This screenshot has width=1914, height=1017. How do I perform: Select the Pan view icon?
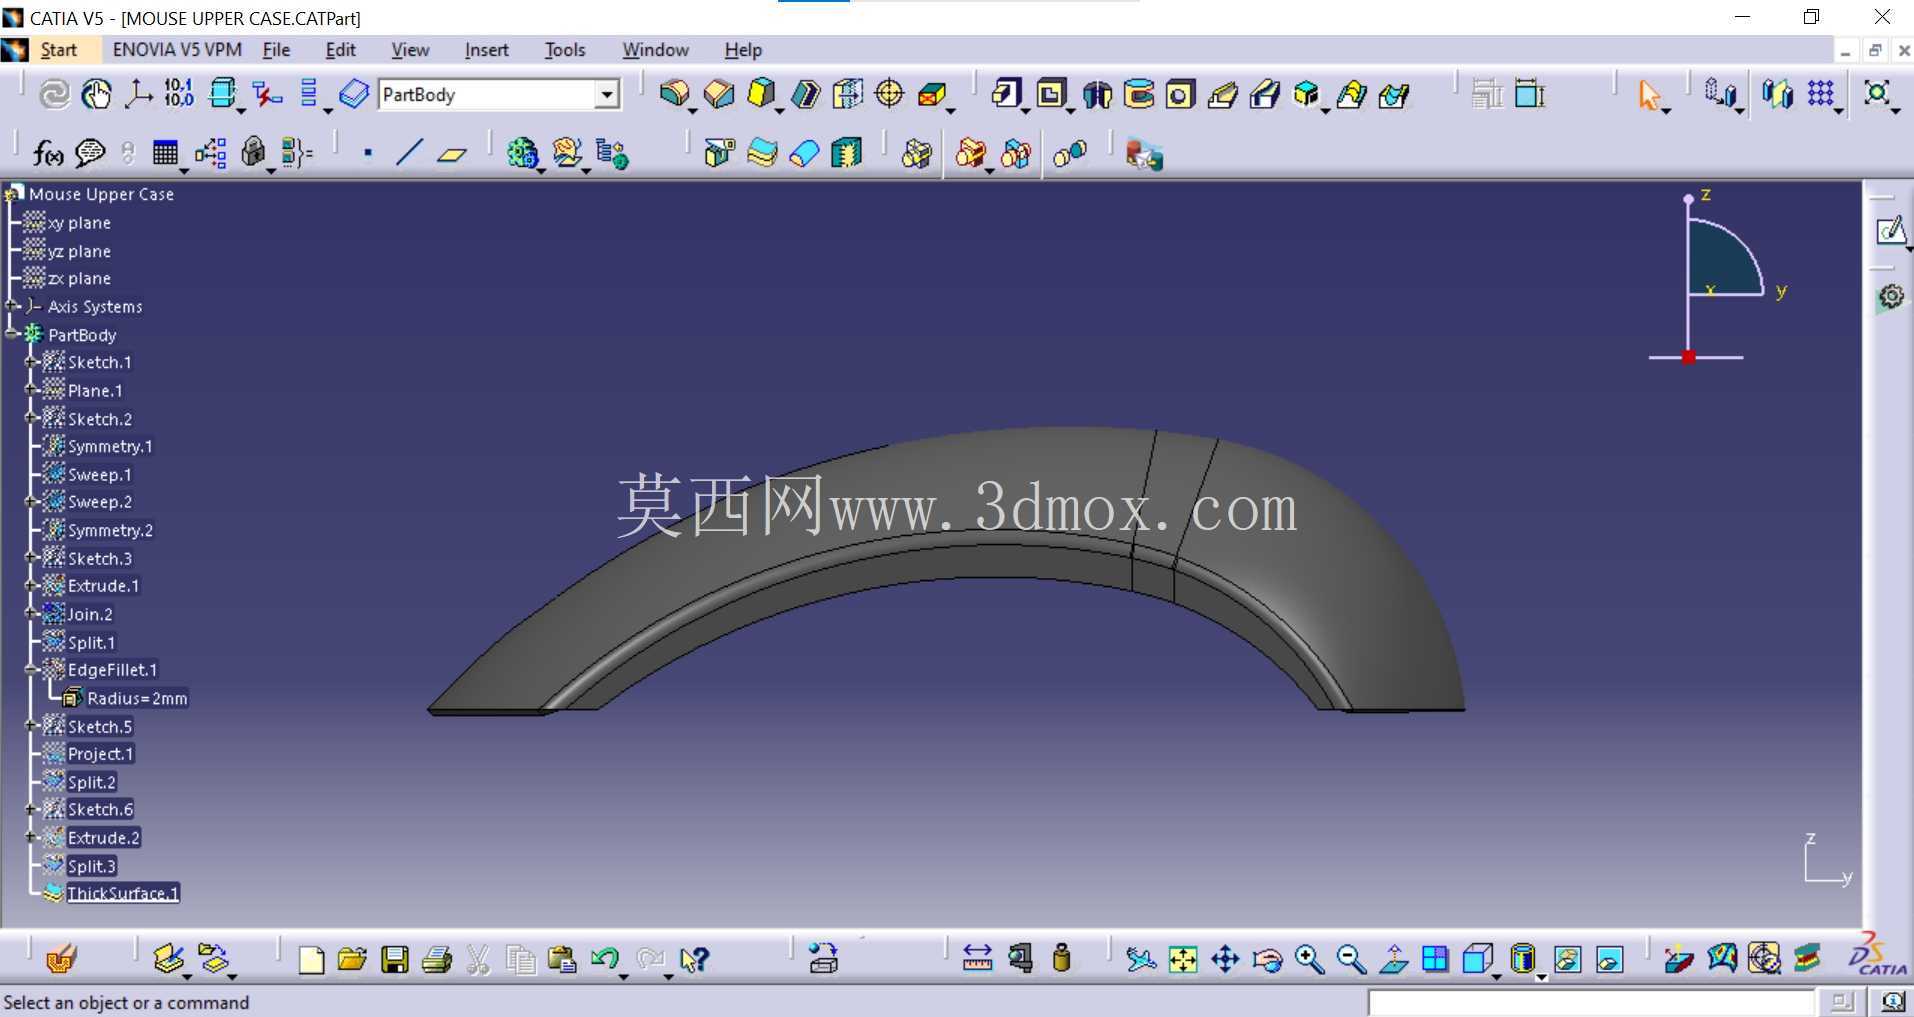click(x=1225, y=959)
